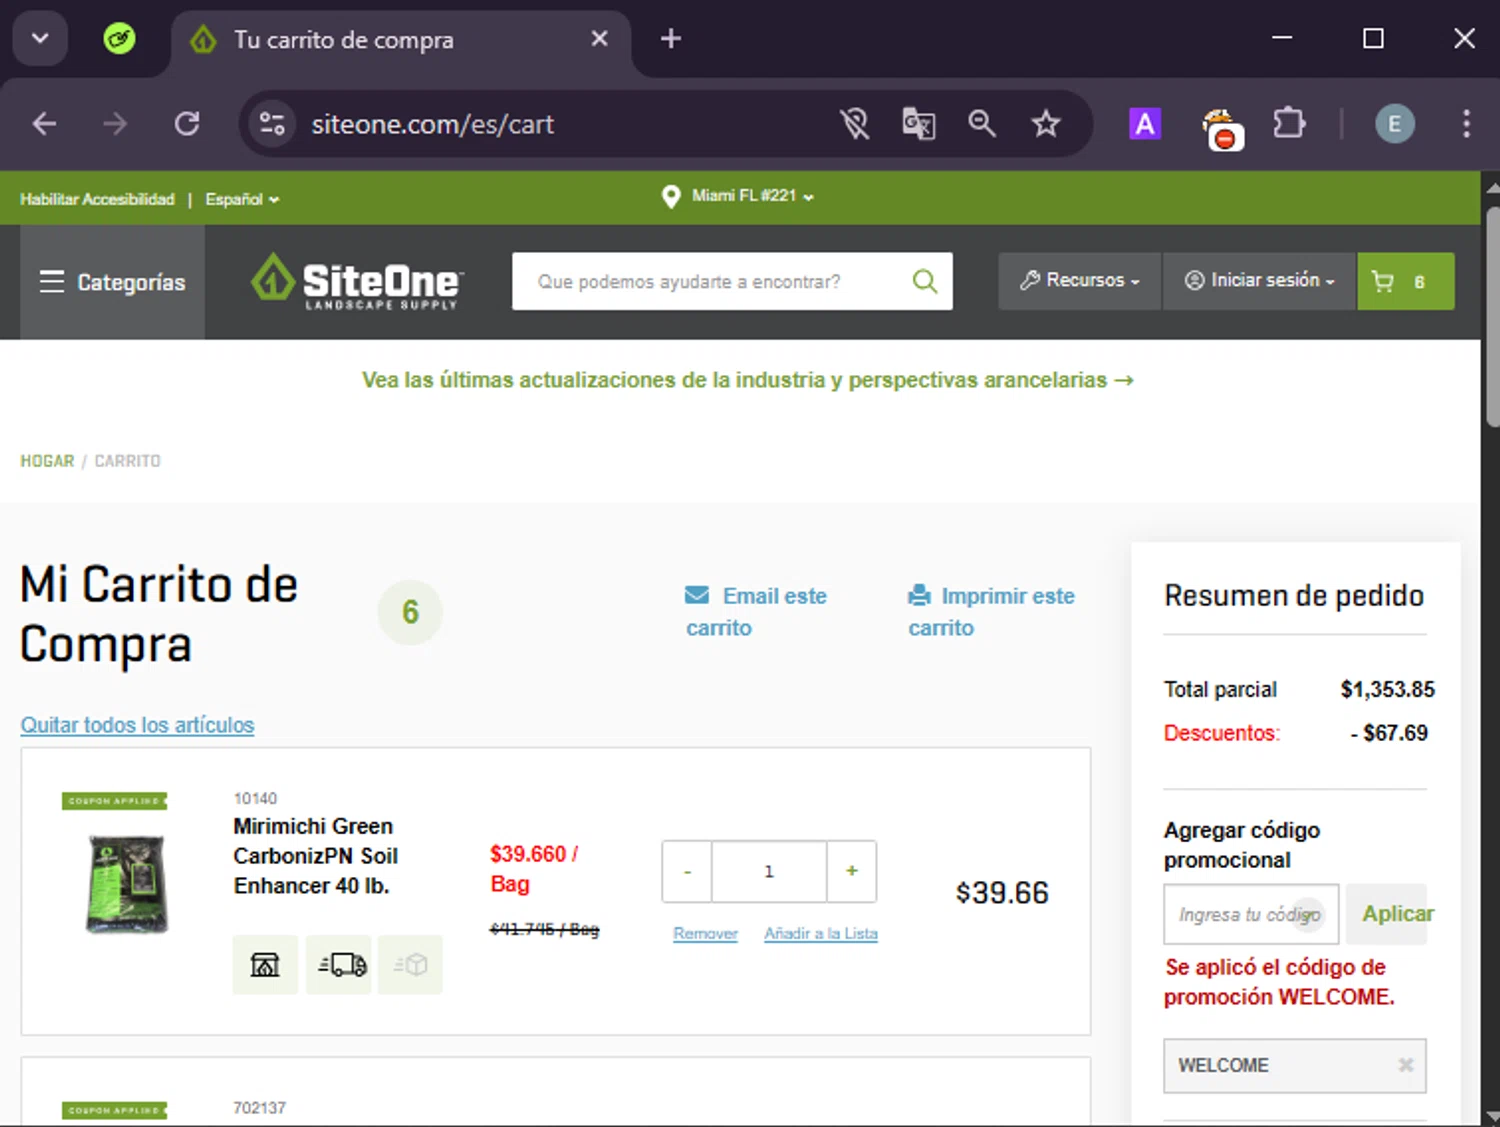Open zoom magnifier icon in address bar

click(982, 124)
